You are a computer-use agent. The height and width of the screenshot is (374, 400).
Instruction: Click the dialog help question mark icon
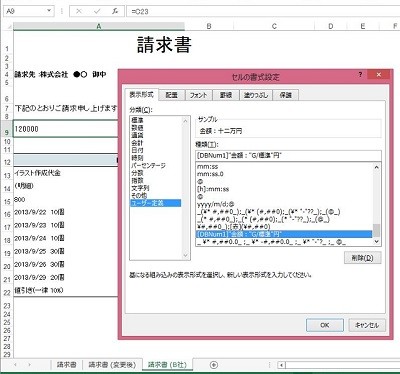click(360, 75)
